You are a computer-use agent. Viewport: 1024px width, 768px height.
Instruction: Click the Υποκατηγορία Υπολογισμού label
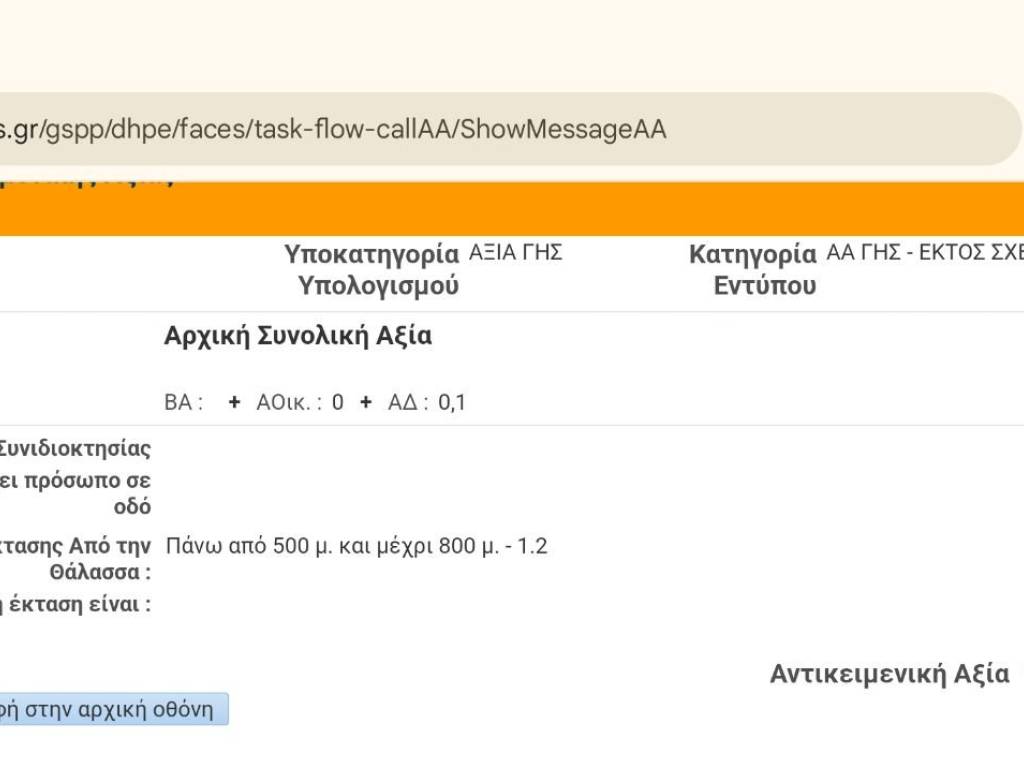[372, 270]
